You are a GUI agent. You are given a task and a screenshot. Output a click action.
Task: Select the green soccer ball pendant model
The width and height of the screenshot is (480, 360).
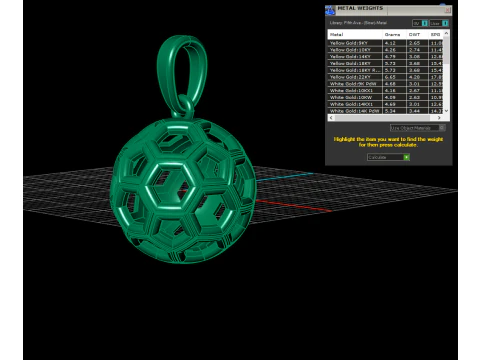tap(183, 190)
